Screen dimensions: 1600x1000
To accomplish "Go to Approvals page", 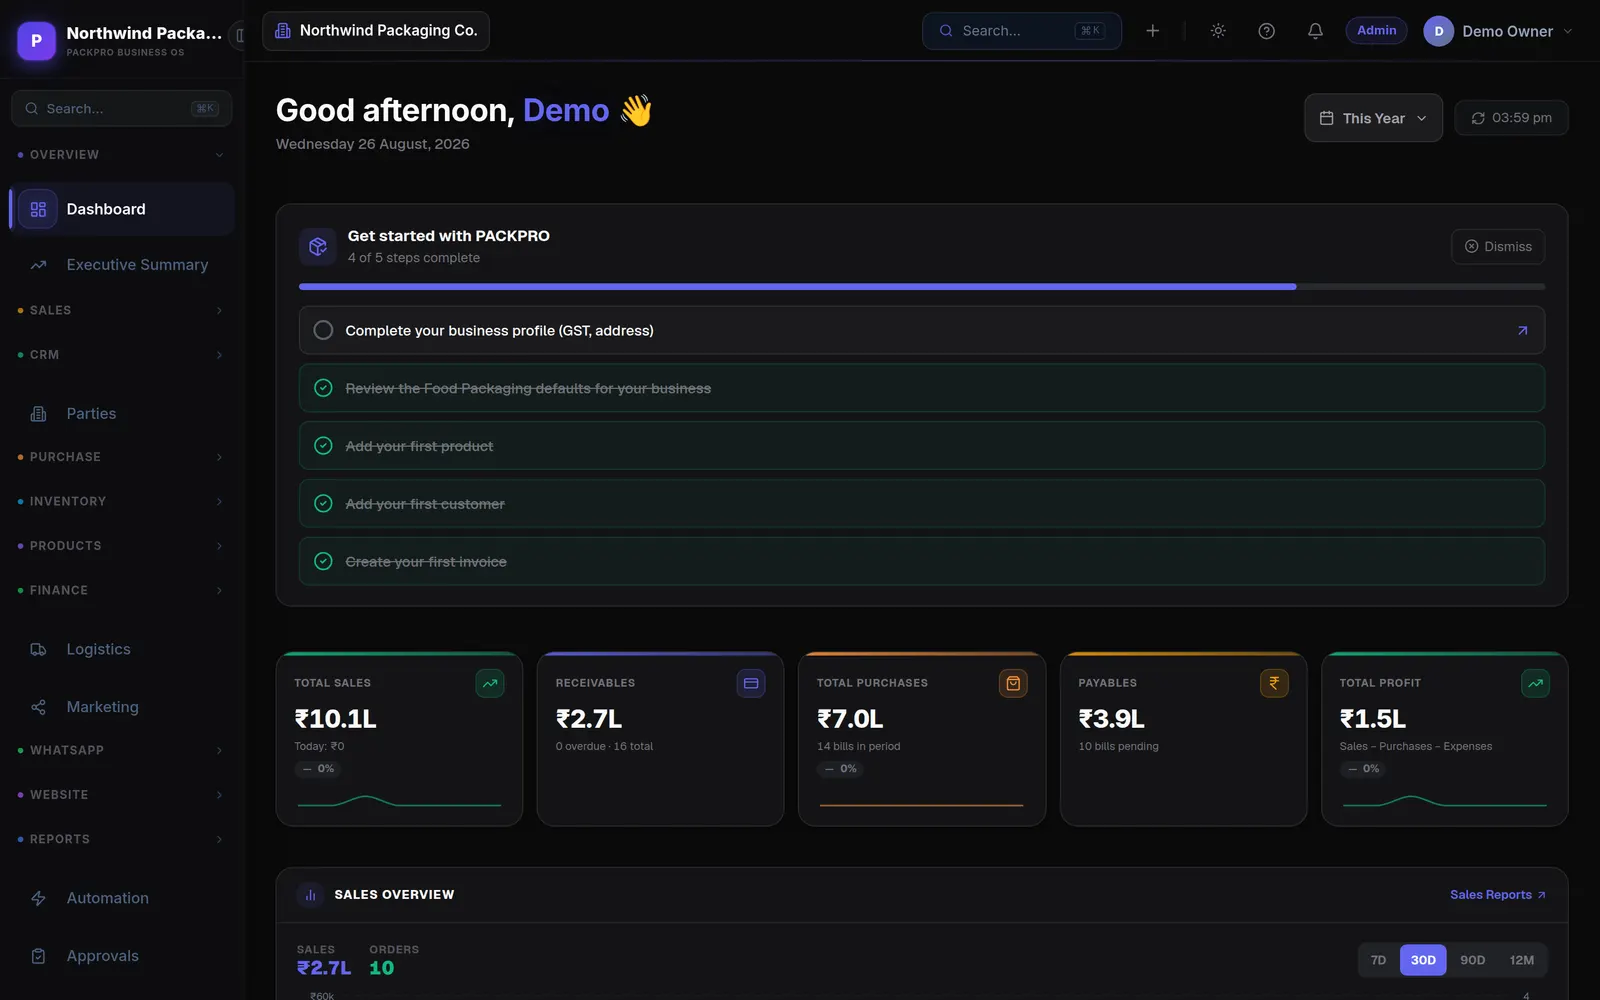I will click(122, 956).
